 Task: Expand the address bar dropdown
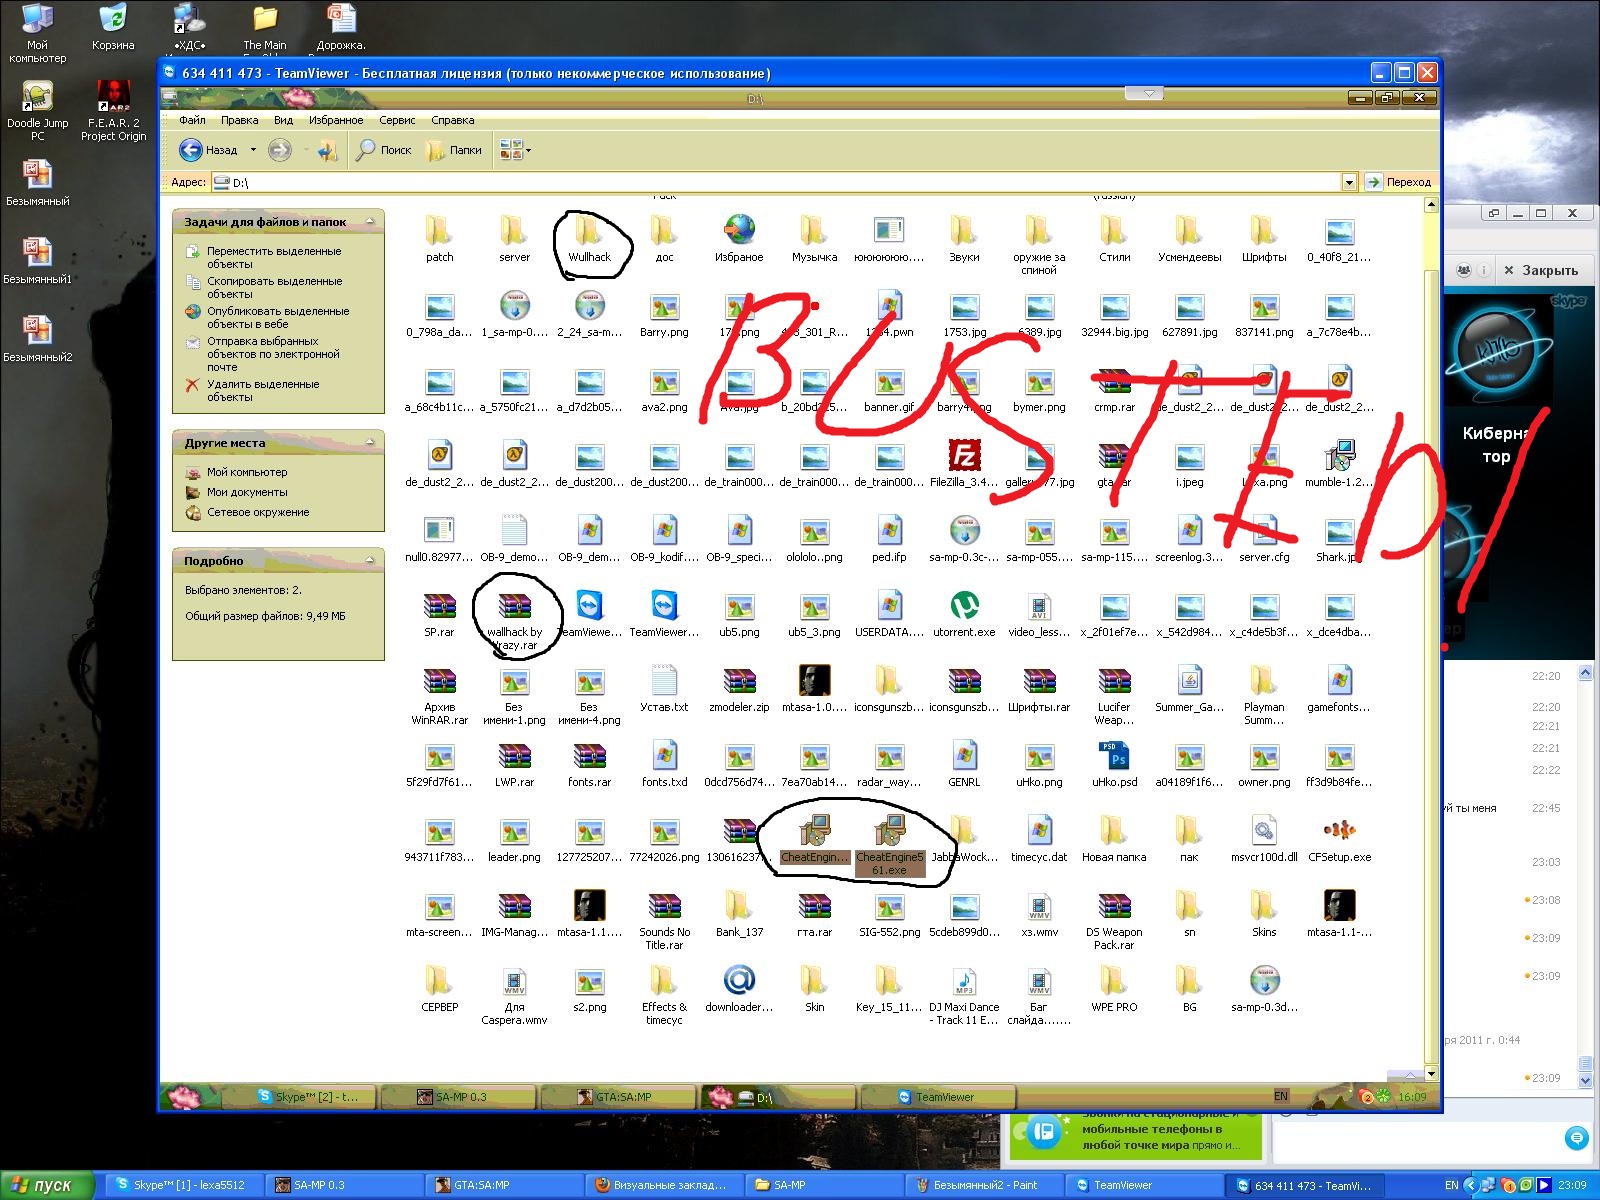tap(1349, 182)
